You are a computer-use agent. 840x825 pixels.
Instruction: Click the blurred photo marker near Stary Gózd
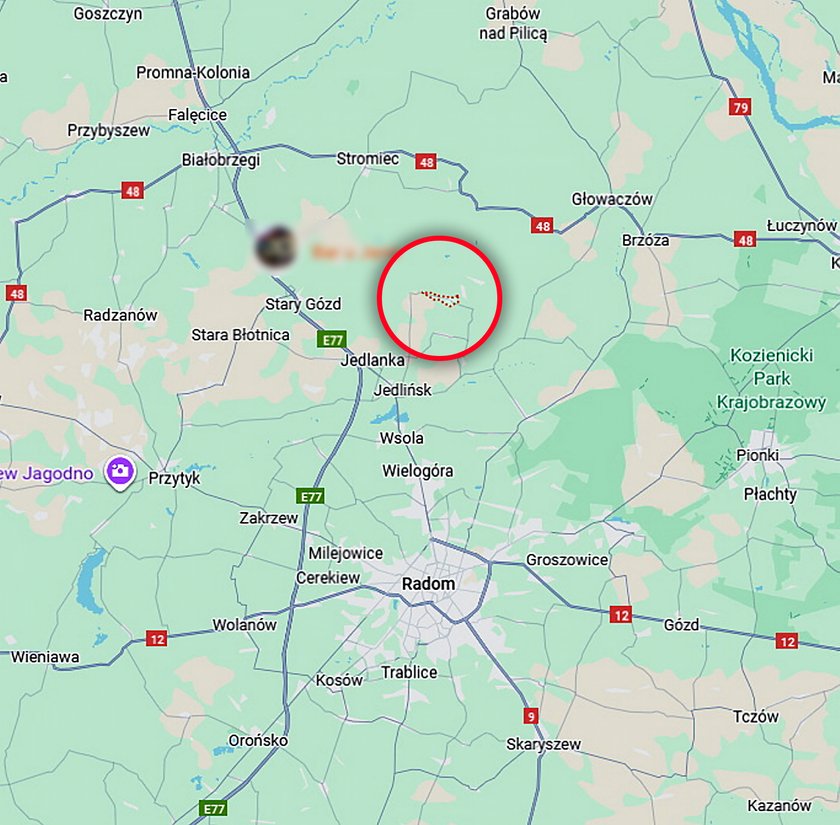275,248
